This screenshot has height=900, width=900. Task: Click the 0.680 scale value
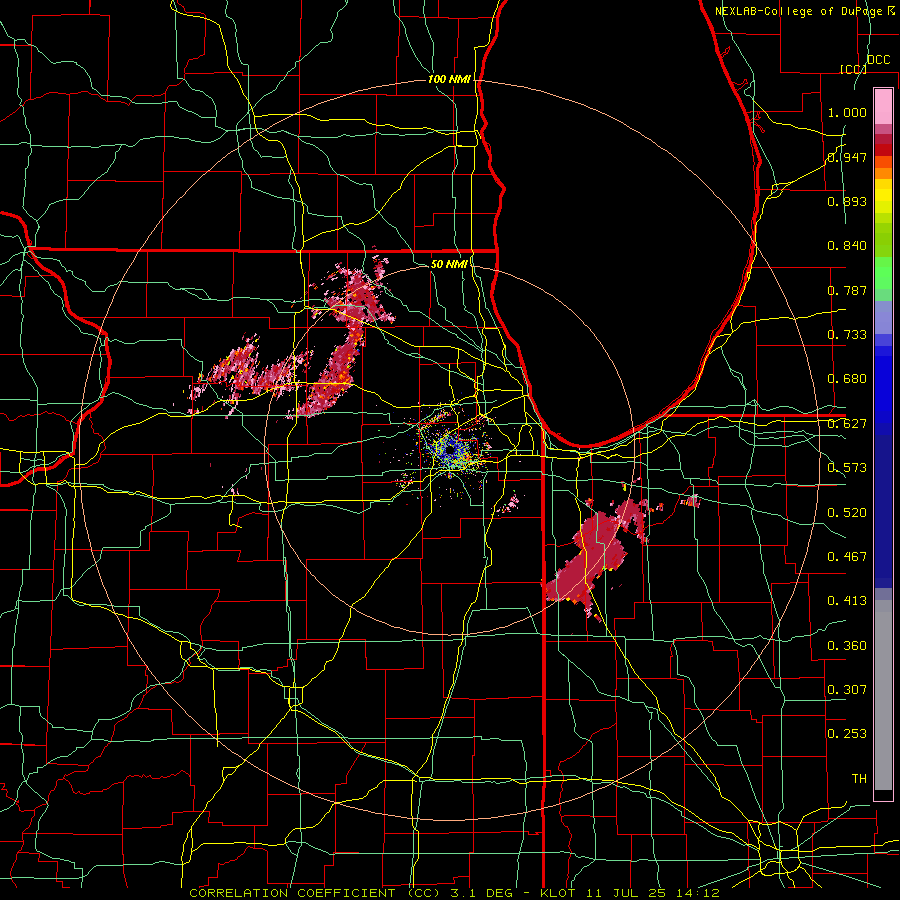[847, 379]
